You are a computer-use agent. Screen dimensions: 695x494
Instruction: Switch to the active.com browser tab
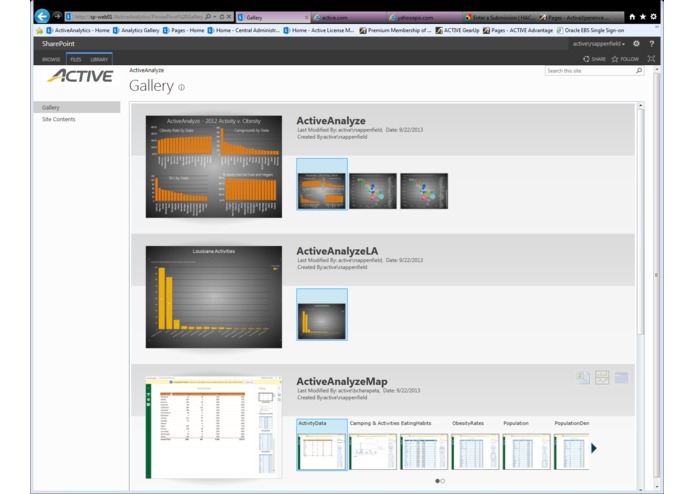(348, 17)
